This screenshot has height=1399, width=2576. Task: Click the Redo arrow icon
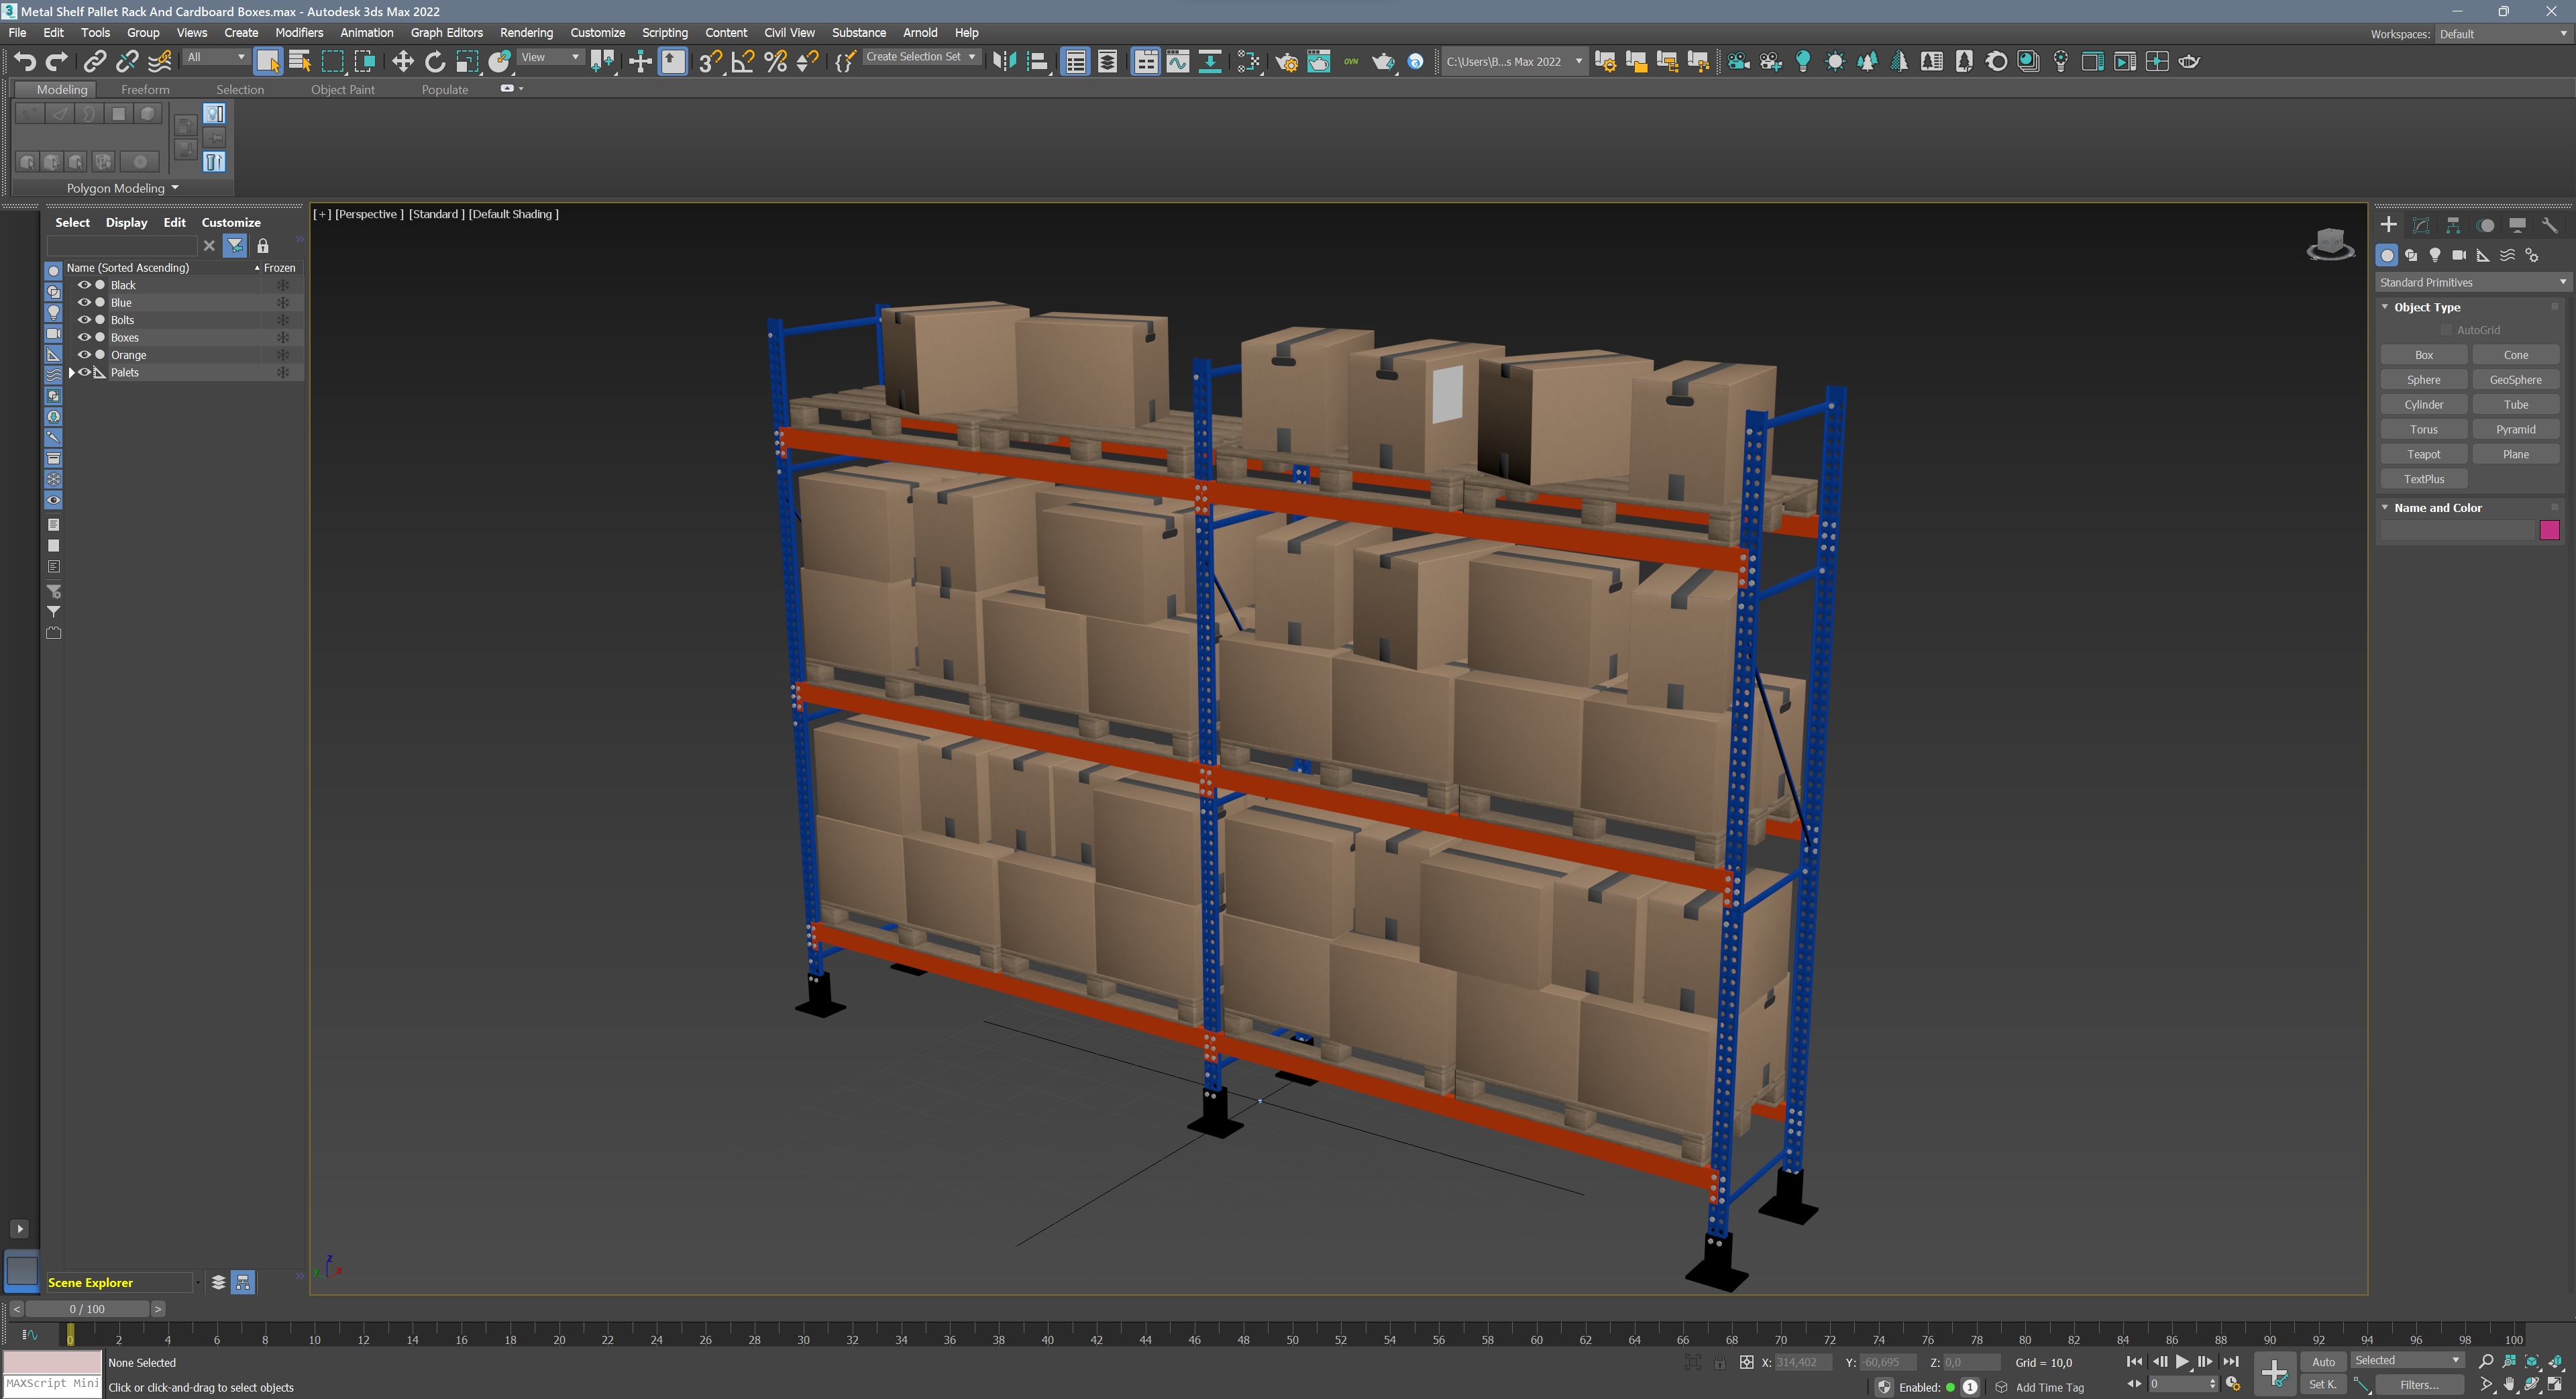pyautogui.click(x=57, y=62)
